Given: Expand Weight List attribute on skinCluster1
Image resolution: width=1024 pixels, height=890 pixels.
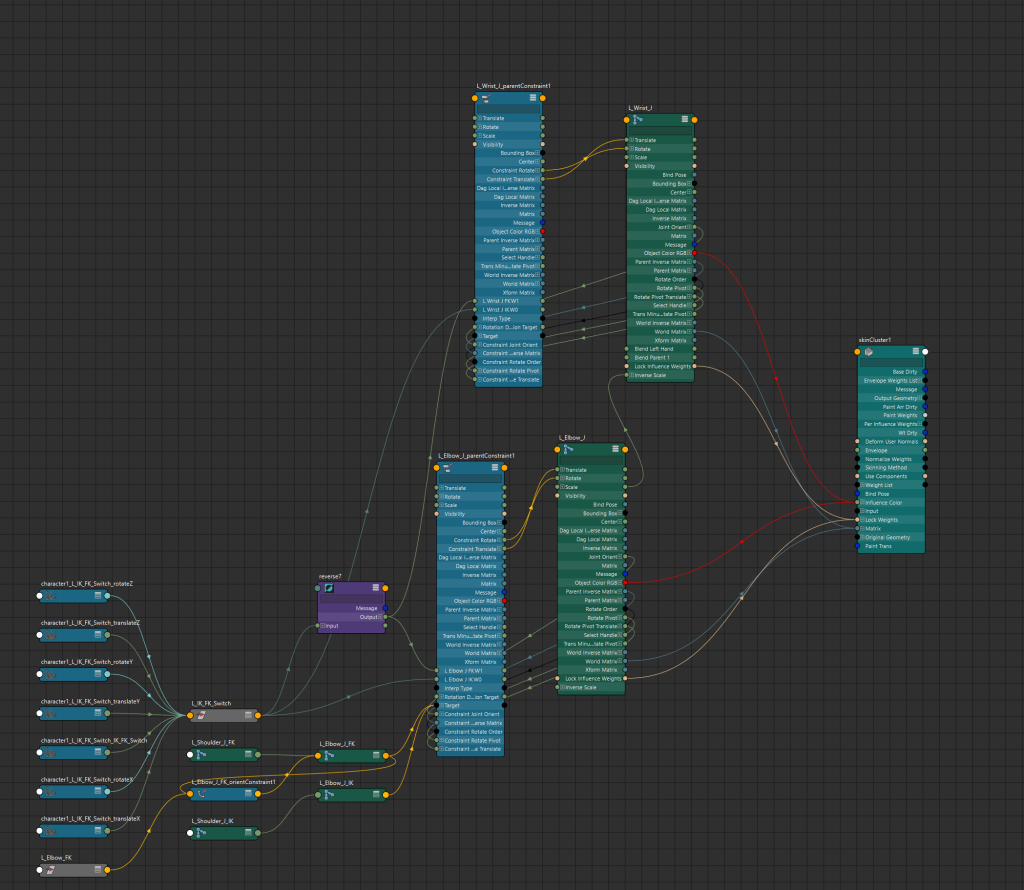Looking at the screenshot, I should [x=863, y=485].
